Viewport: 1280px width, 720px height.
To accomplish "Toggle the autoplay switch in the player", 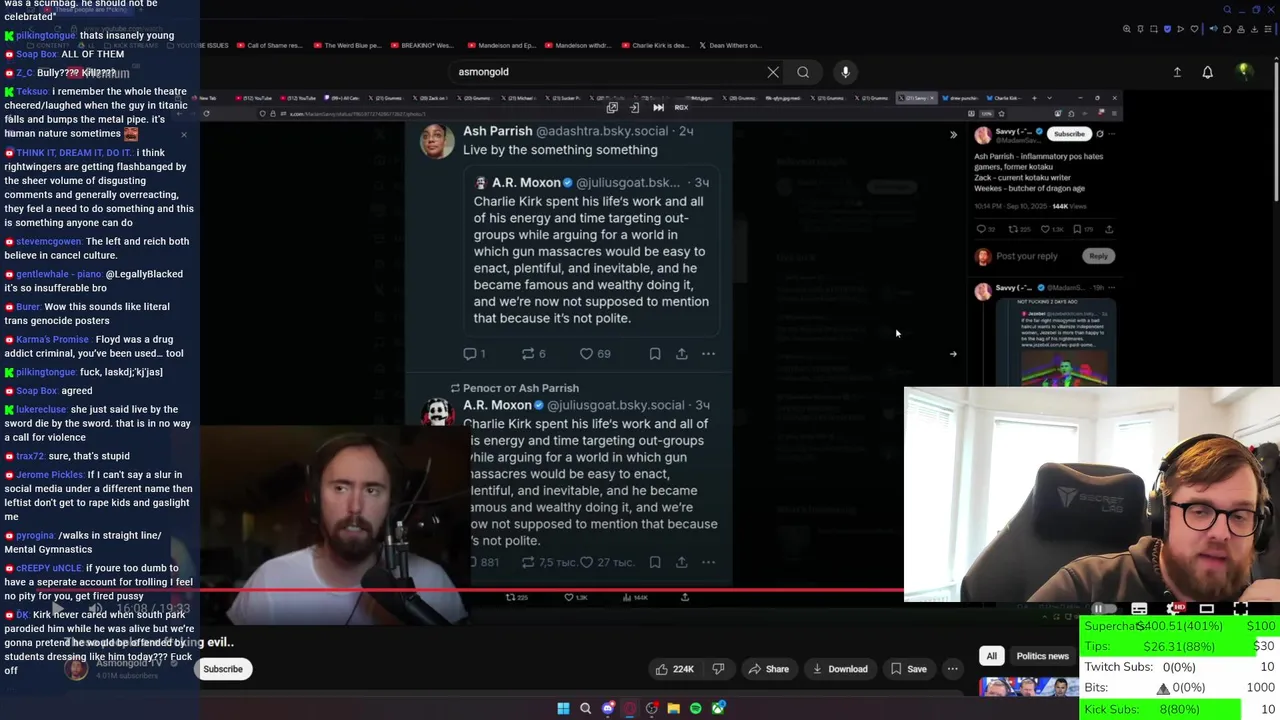I will point(1103,609).
